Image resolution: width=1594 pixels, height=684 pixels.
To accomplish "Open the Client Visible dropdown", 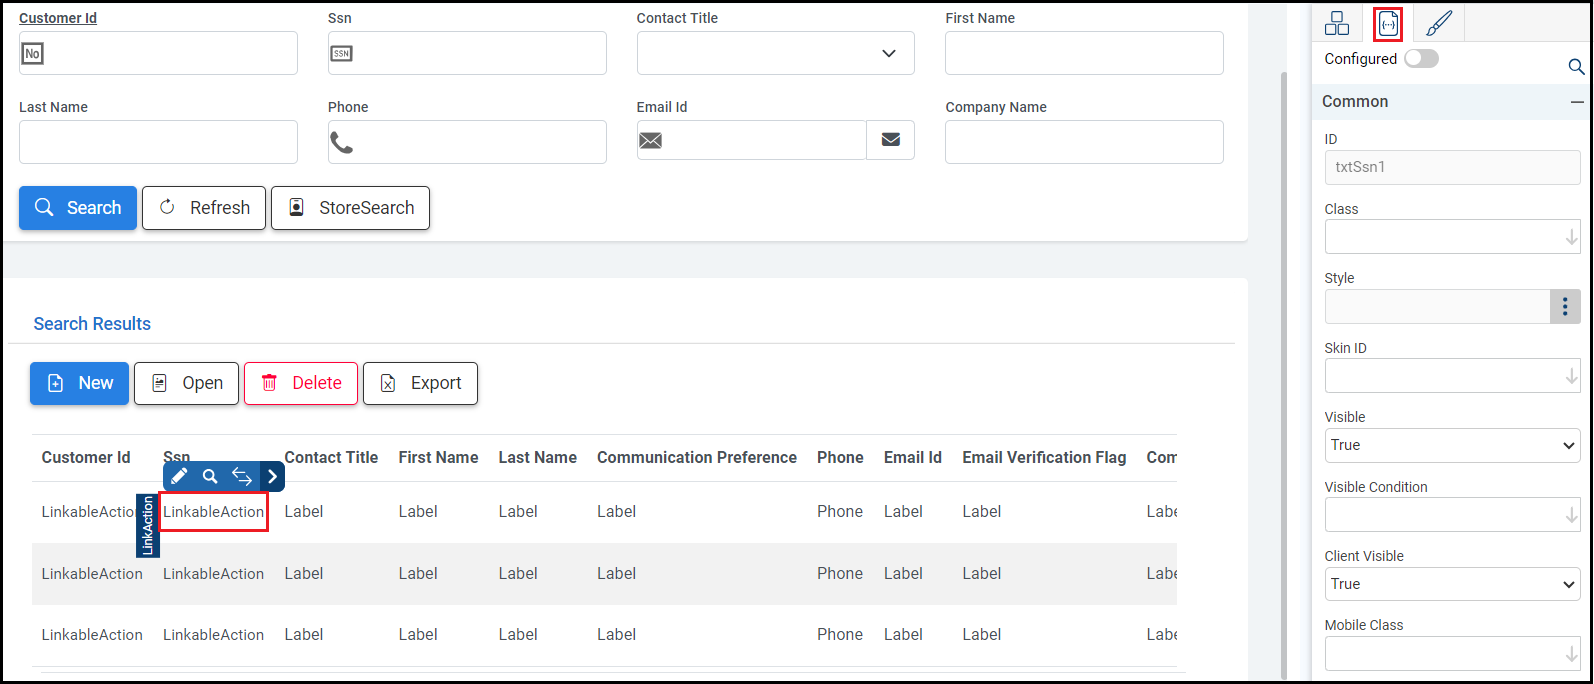I will pyautogui.click(x=1452, y=584).
